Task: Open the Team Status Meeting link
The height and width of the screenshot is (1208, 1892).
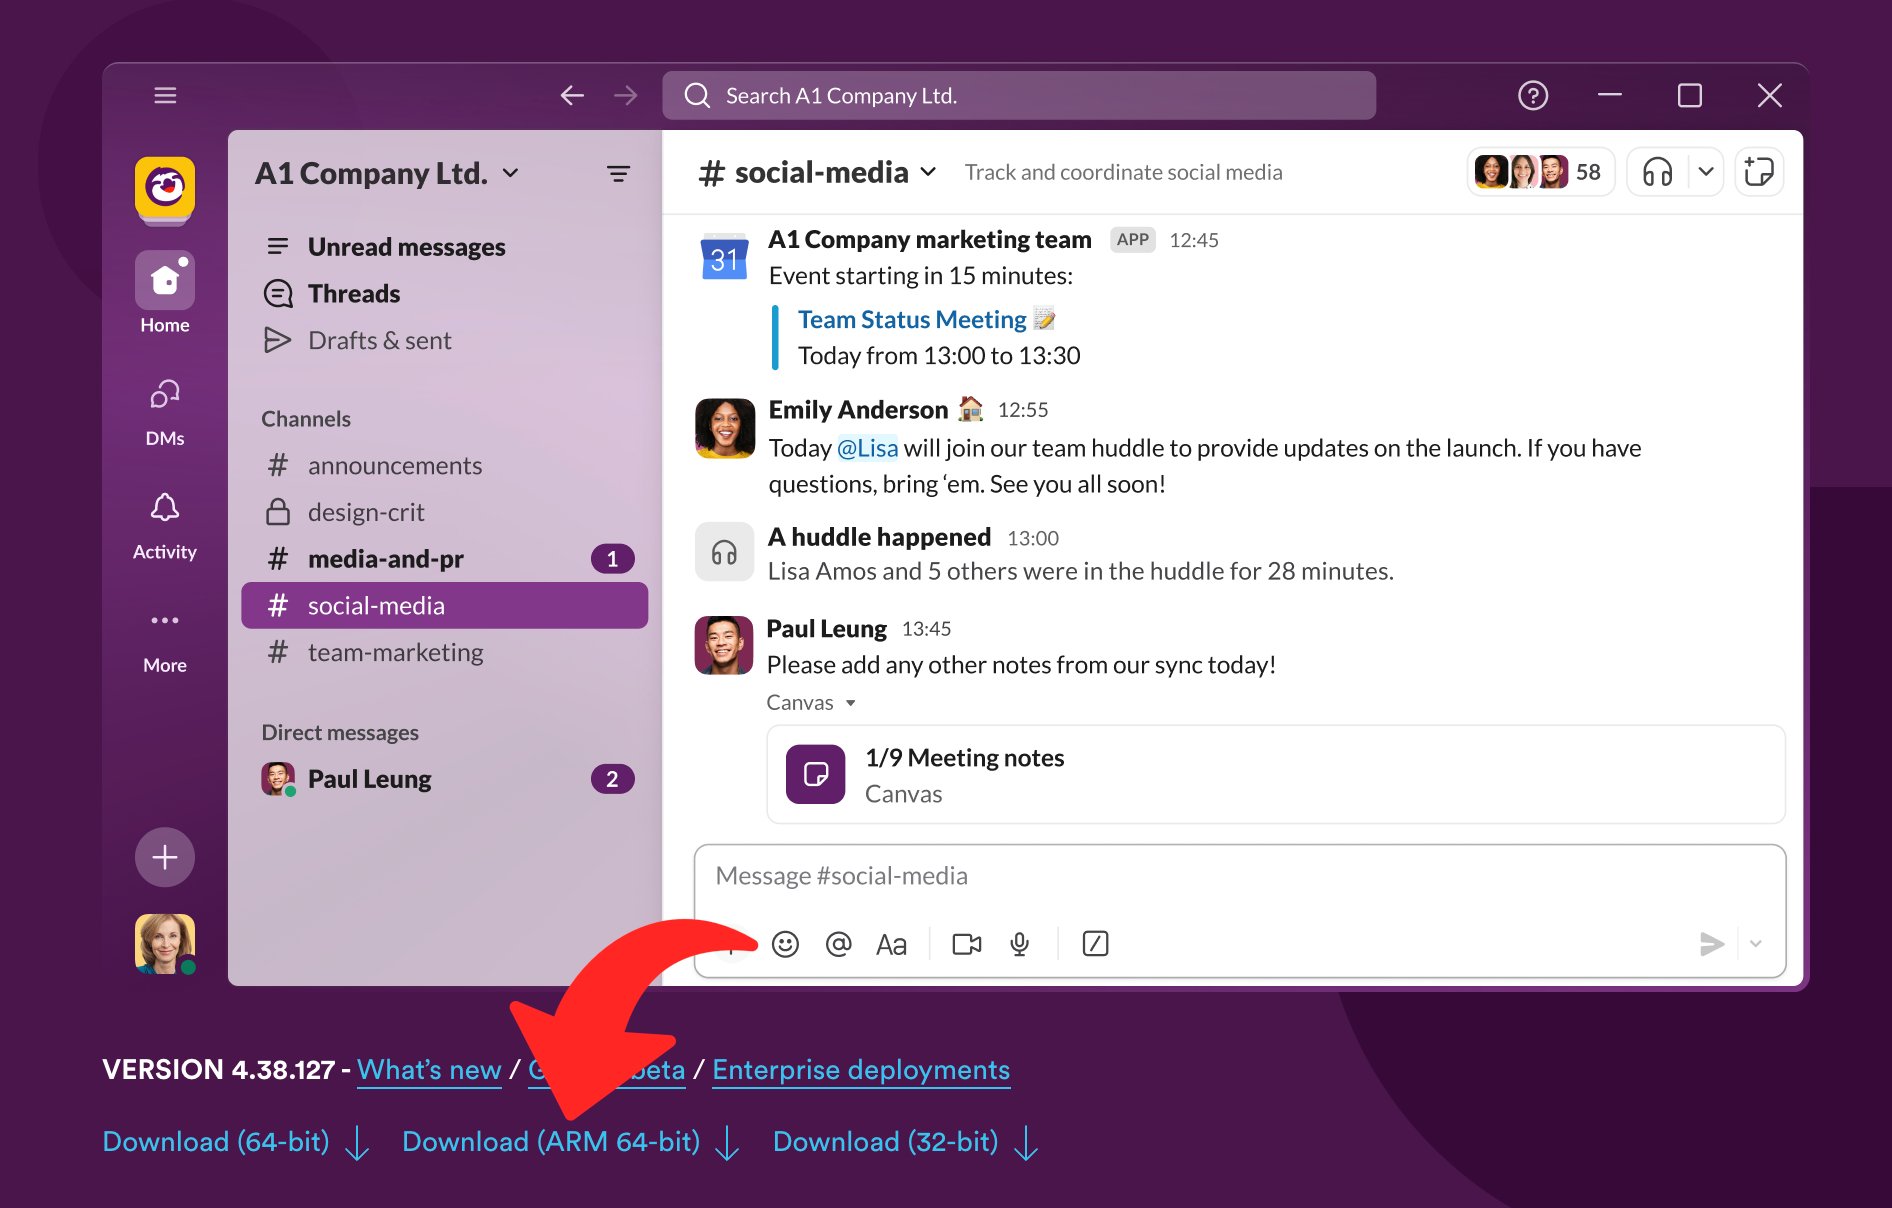Action: [912, 319]
